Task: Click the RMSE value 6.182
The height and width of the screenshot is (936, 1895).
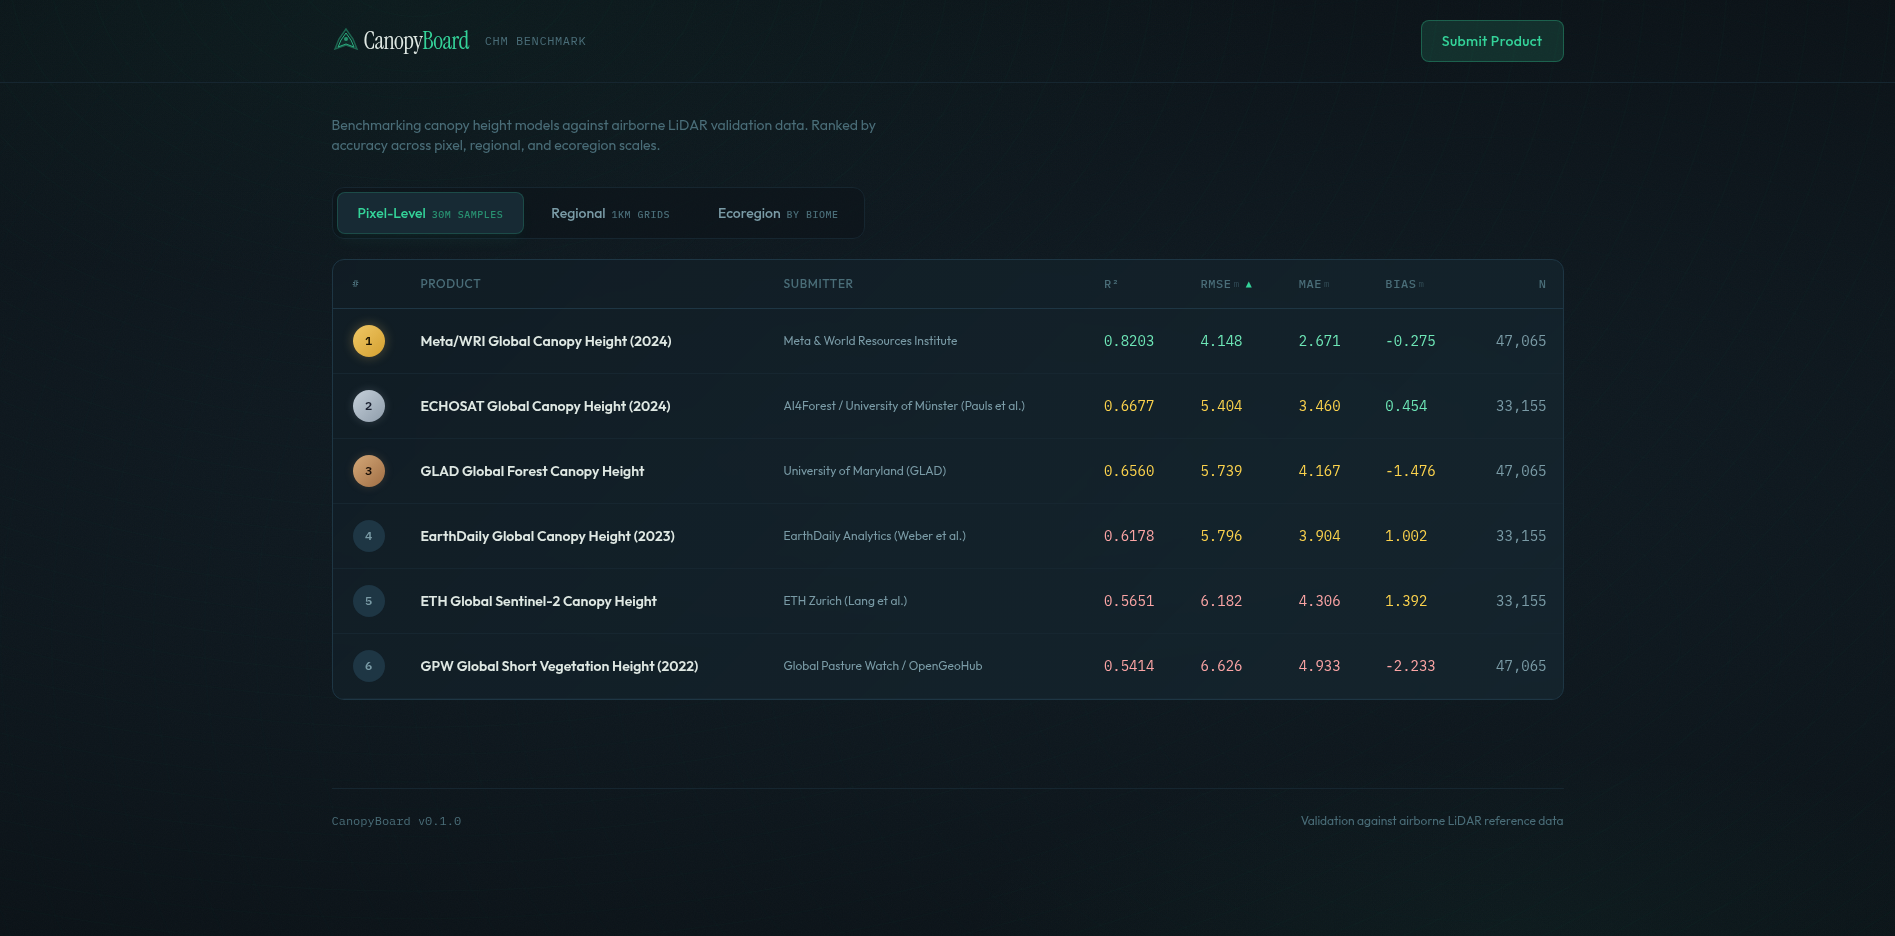Action: click(1221, 601)
